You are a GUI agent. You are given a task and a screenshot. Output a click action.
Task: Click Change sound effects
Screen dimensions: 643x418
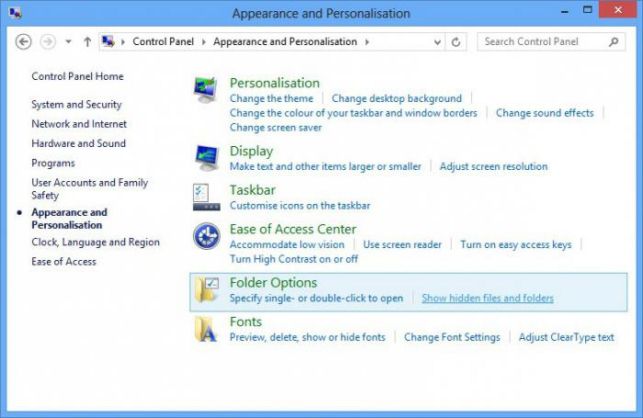(545, 113)
